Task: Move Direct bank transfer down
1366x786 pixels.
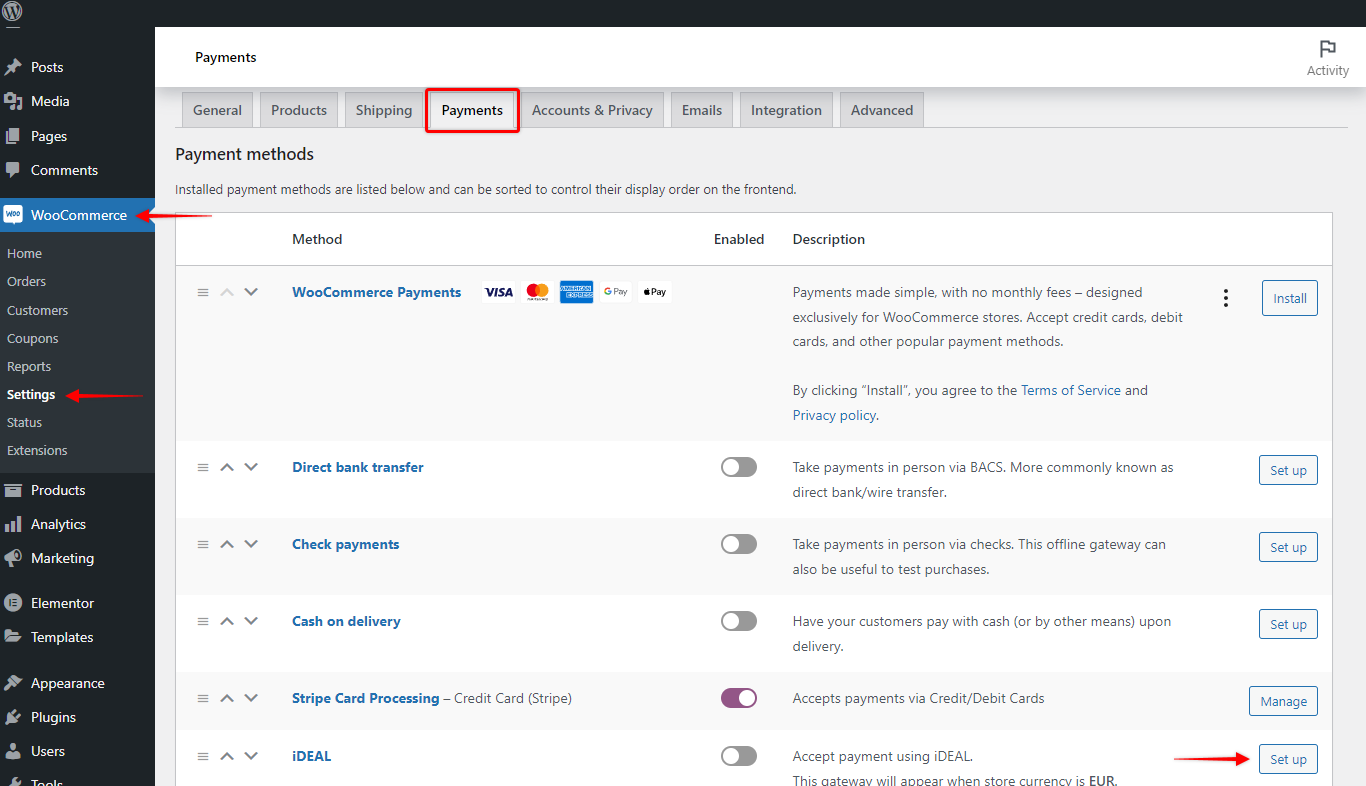Action: (x=251, y=467)
